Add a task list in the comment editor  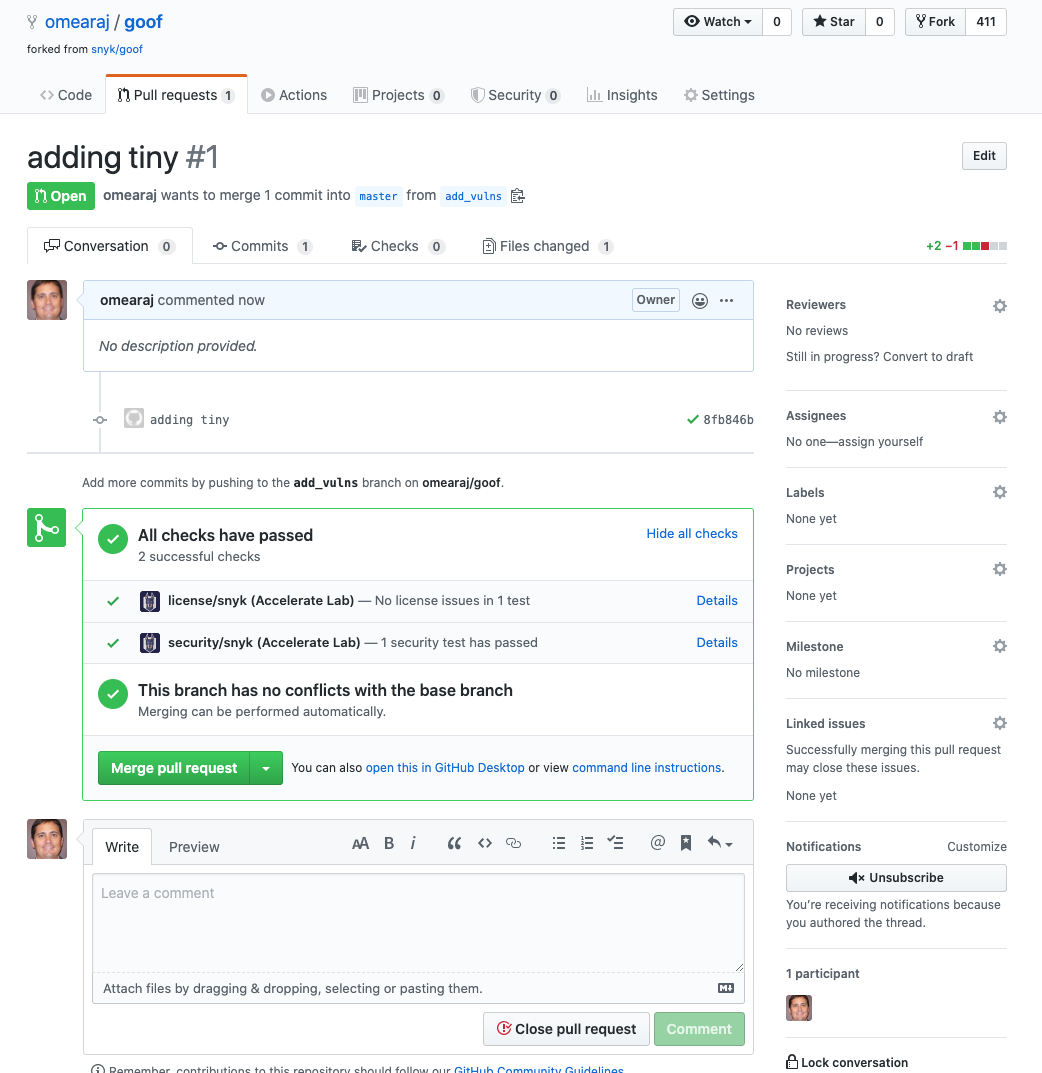tap(616, 843)
